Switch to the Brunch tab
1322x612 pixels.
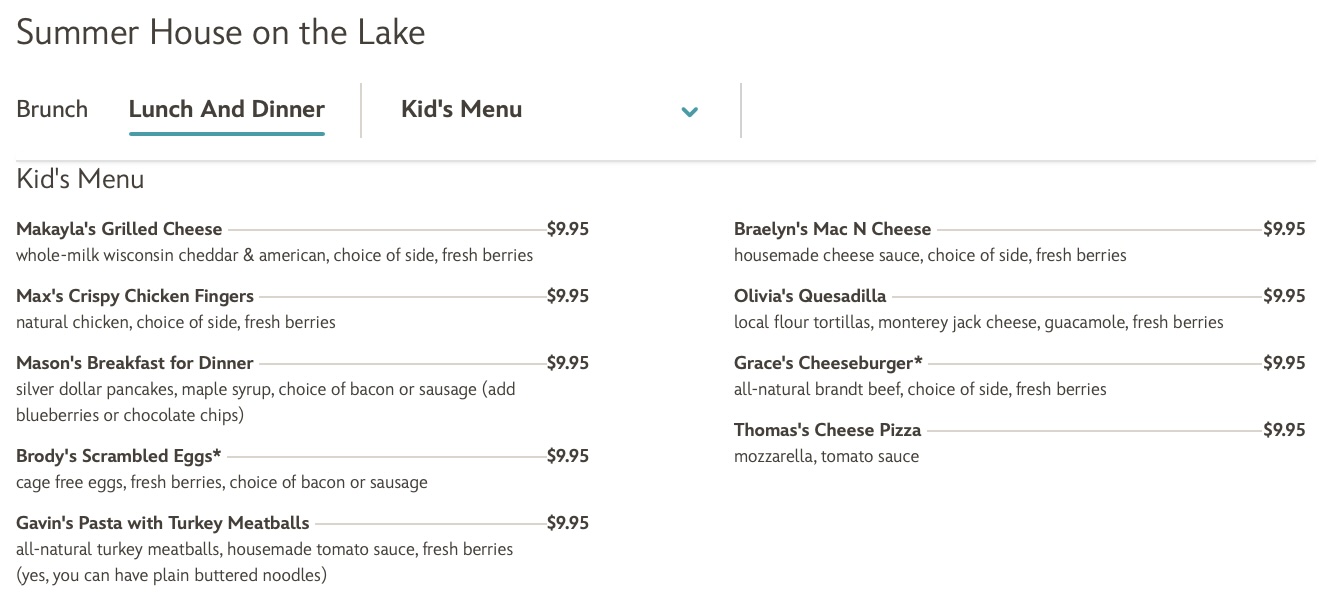coord(51,109)
